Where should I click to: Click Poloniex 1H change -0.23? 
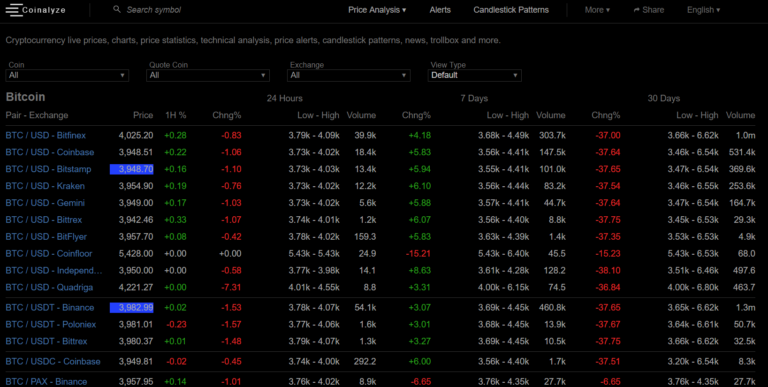[x=176, y=325]
